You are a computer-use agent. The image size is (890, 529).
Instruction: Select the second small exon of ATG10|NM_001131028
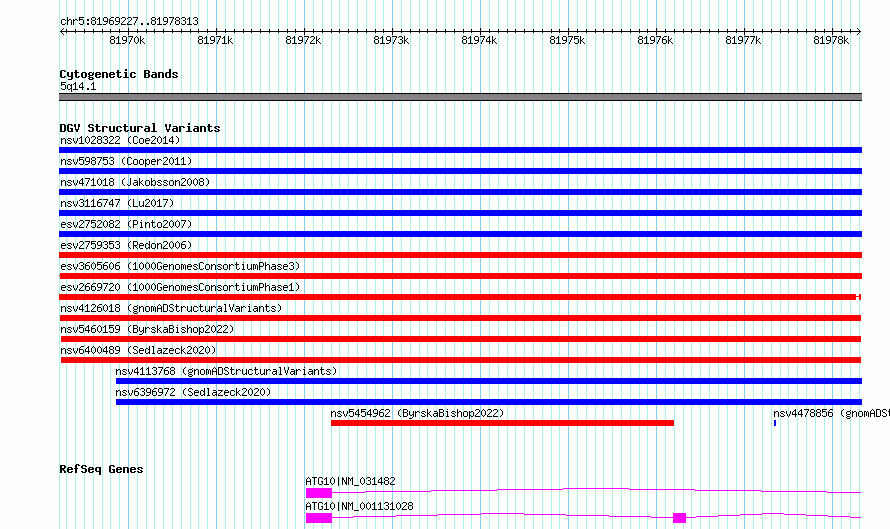[679, 518]
